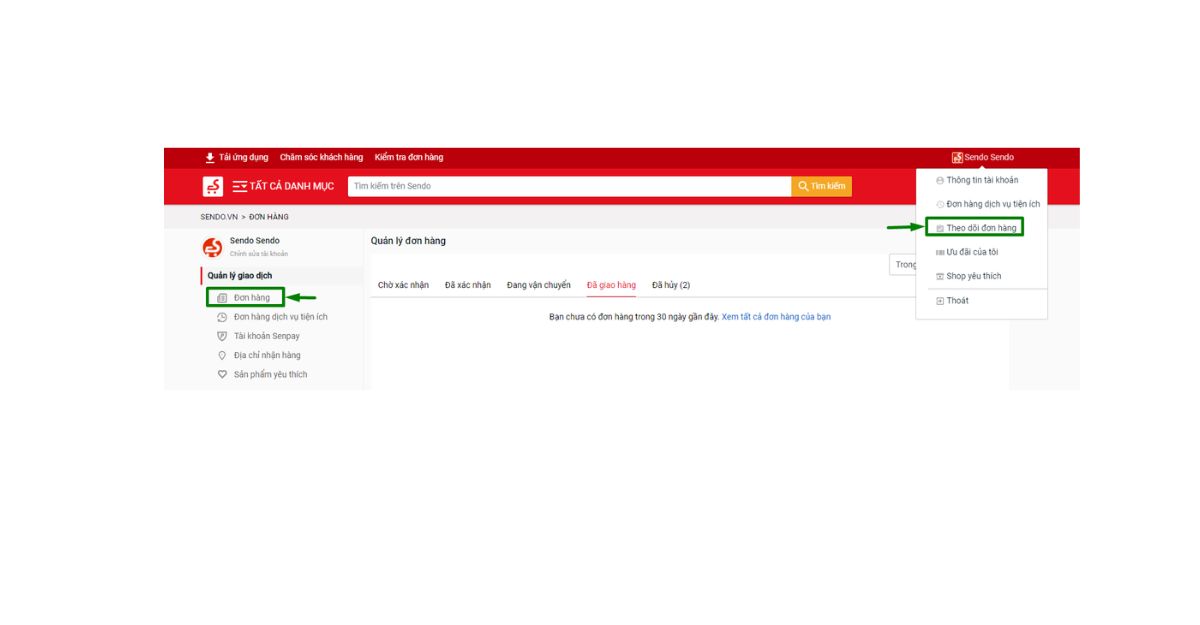
Task: Click the Ưu đãi của tôi voucher icon
Action: (940, 252)
